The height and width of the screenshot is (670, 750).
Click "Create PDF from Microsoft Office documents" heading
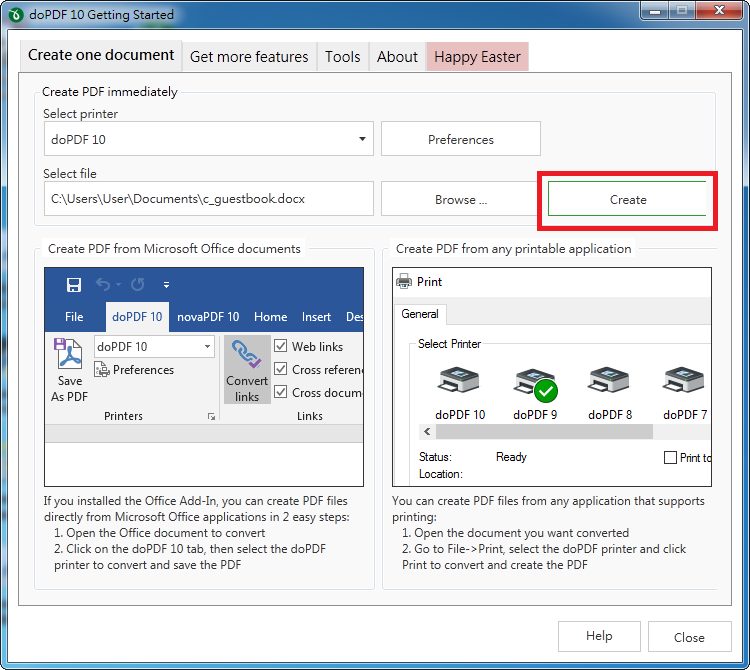click(174, 249)
